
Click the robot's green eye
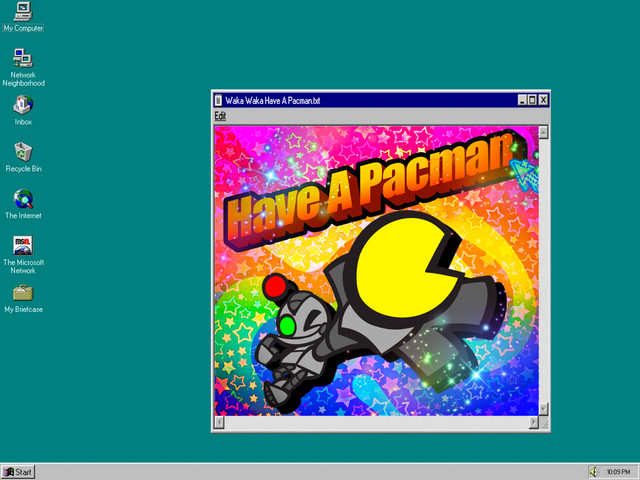(x=288, y=326)
